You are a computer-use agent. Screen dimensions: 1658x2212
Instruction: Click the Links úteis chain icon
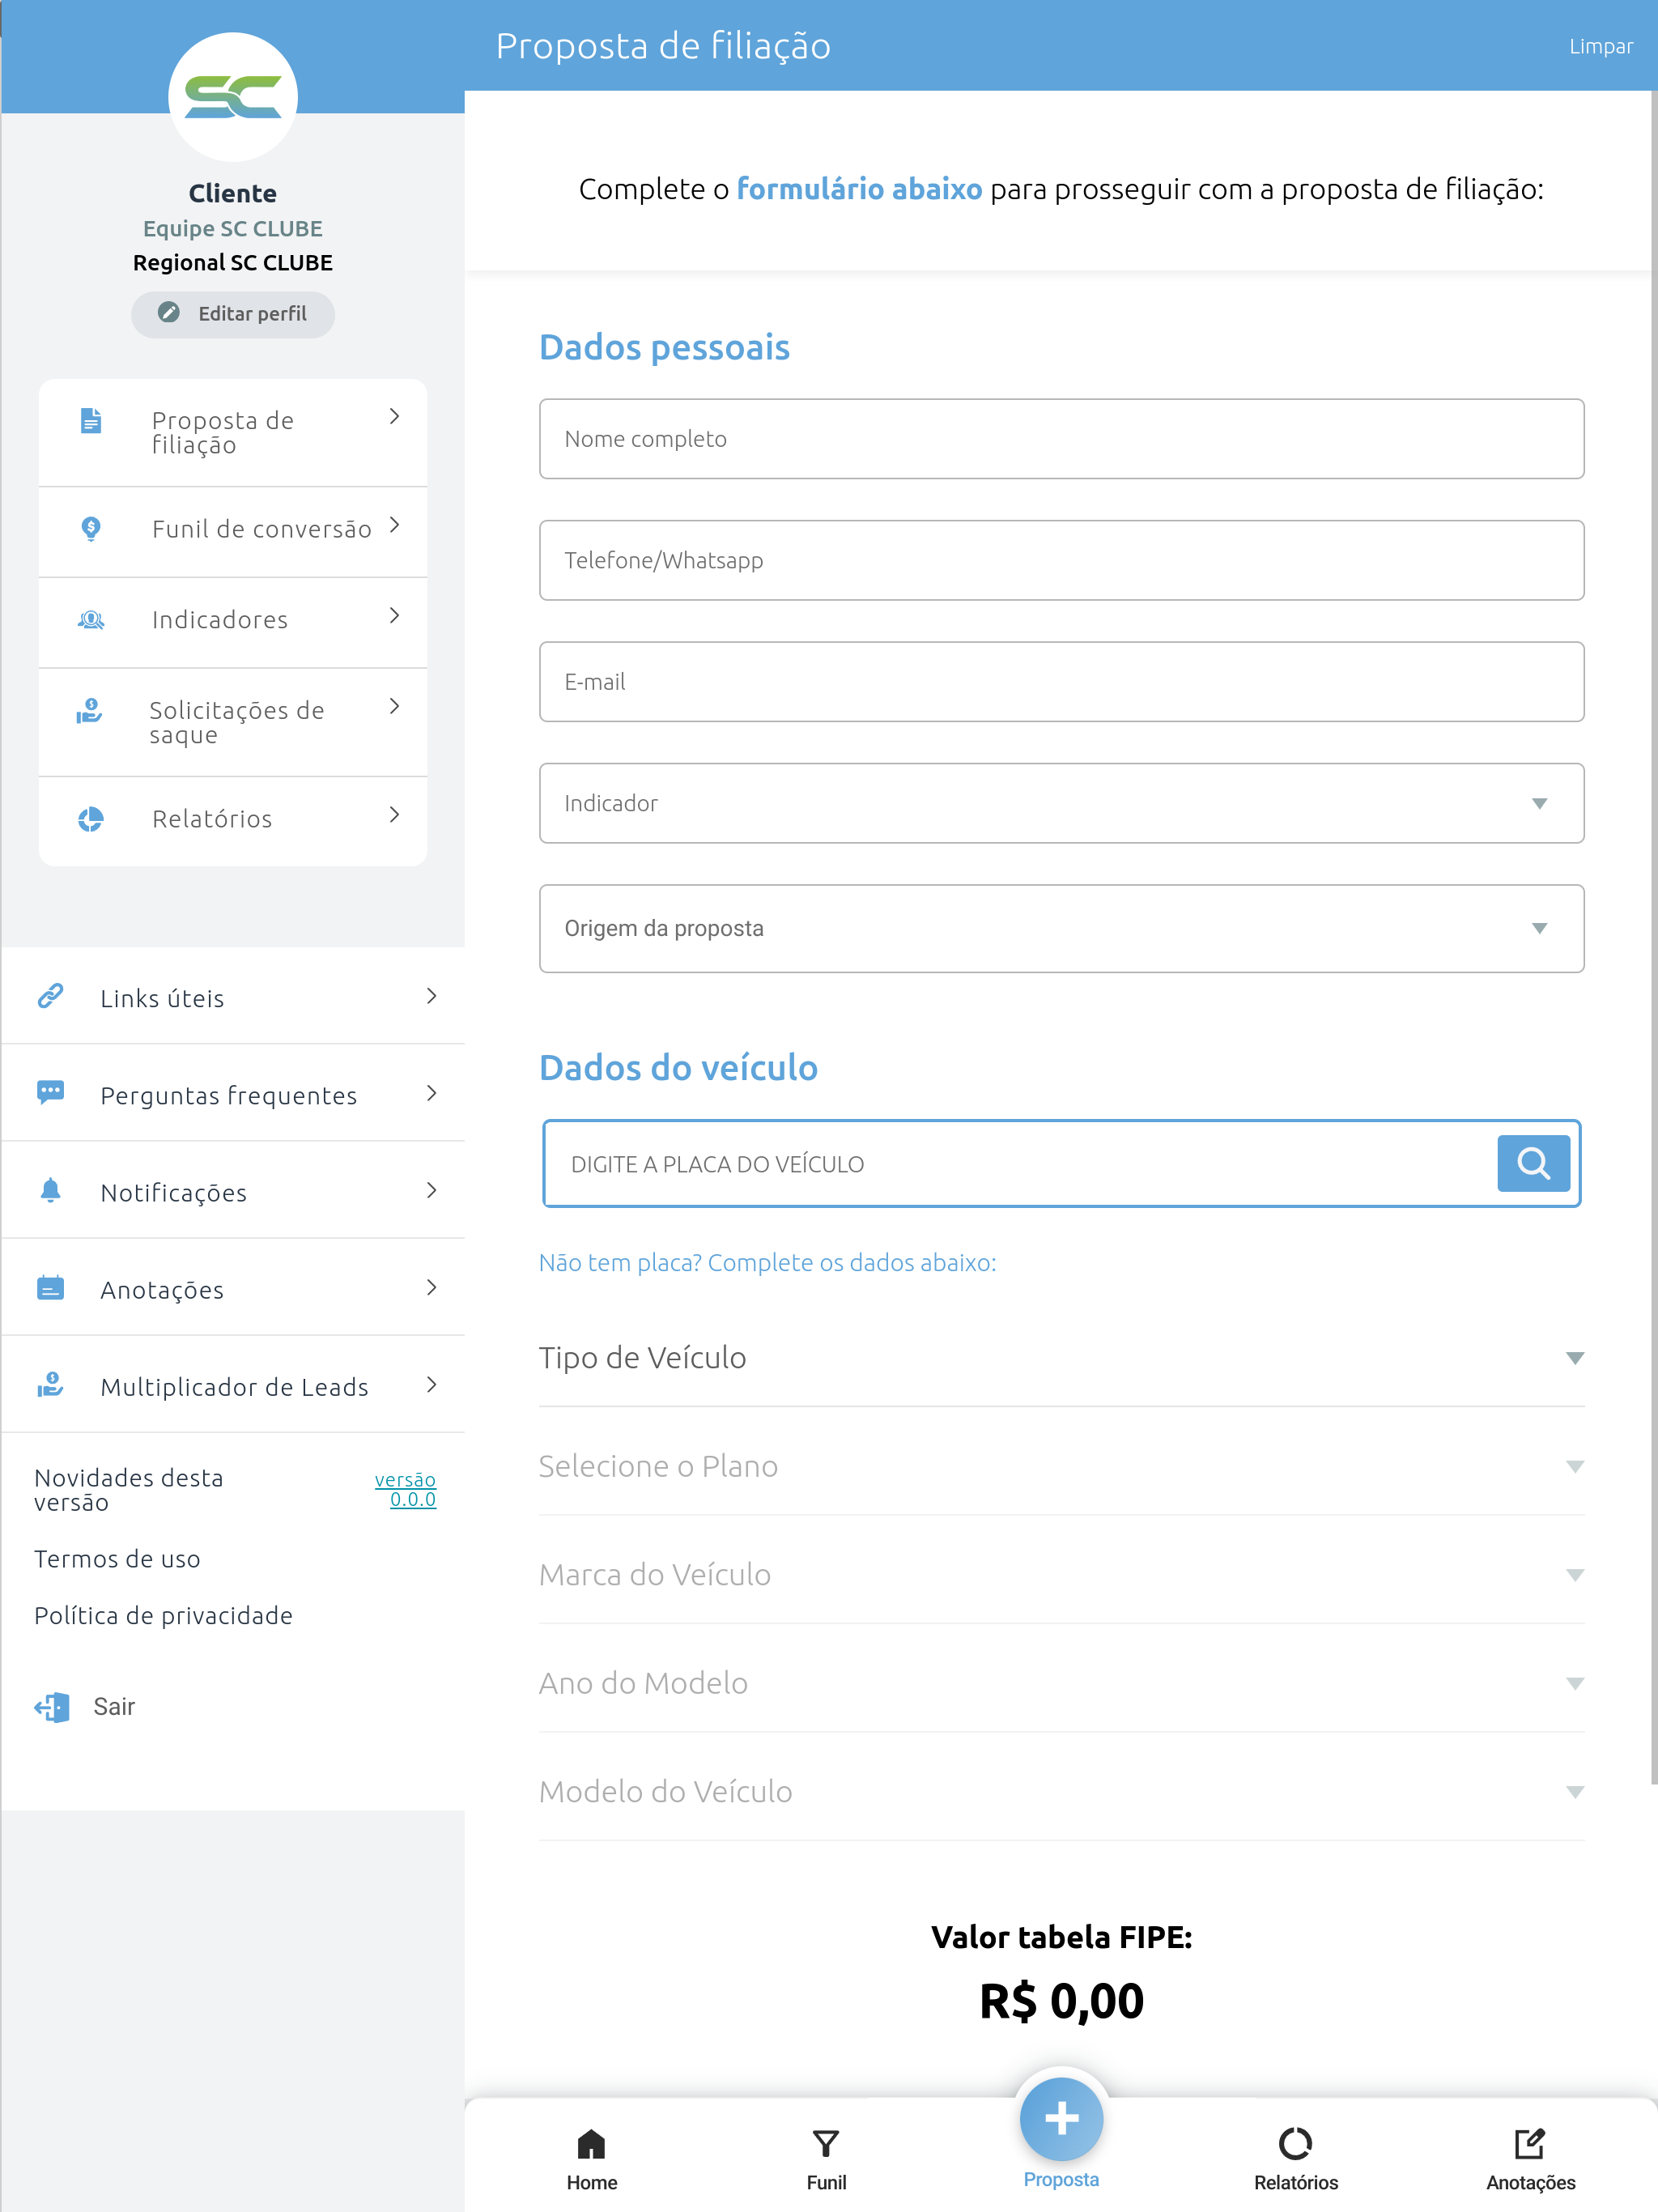51,996
